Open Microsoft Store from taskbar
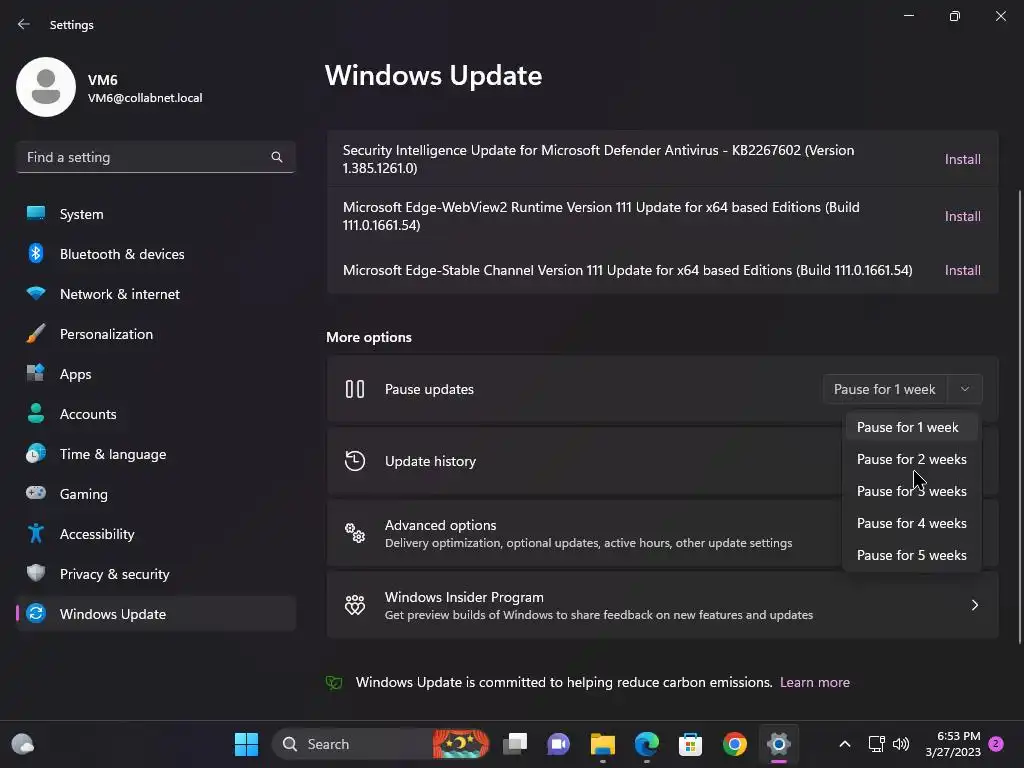1024x768 pixels. [690, 744]
